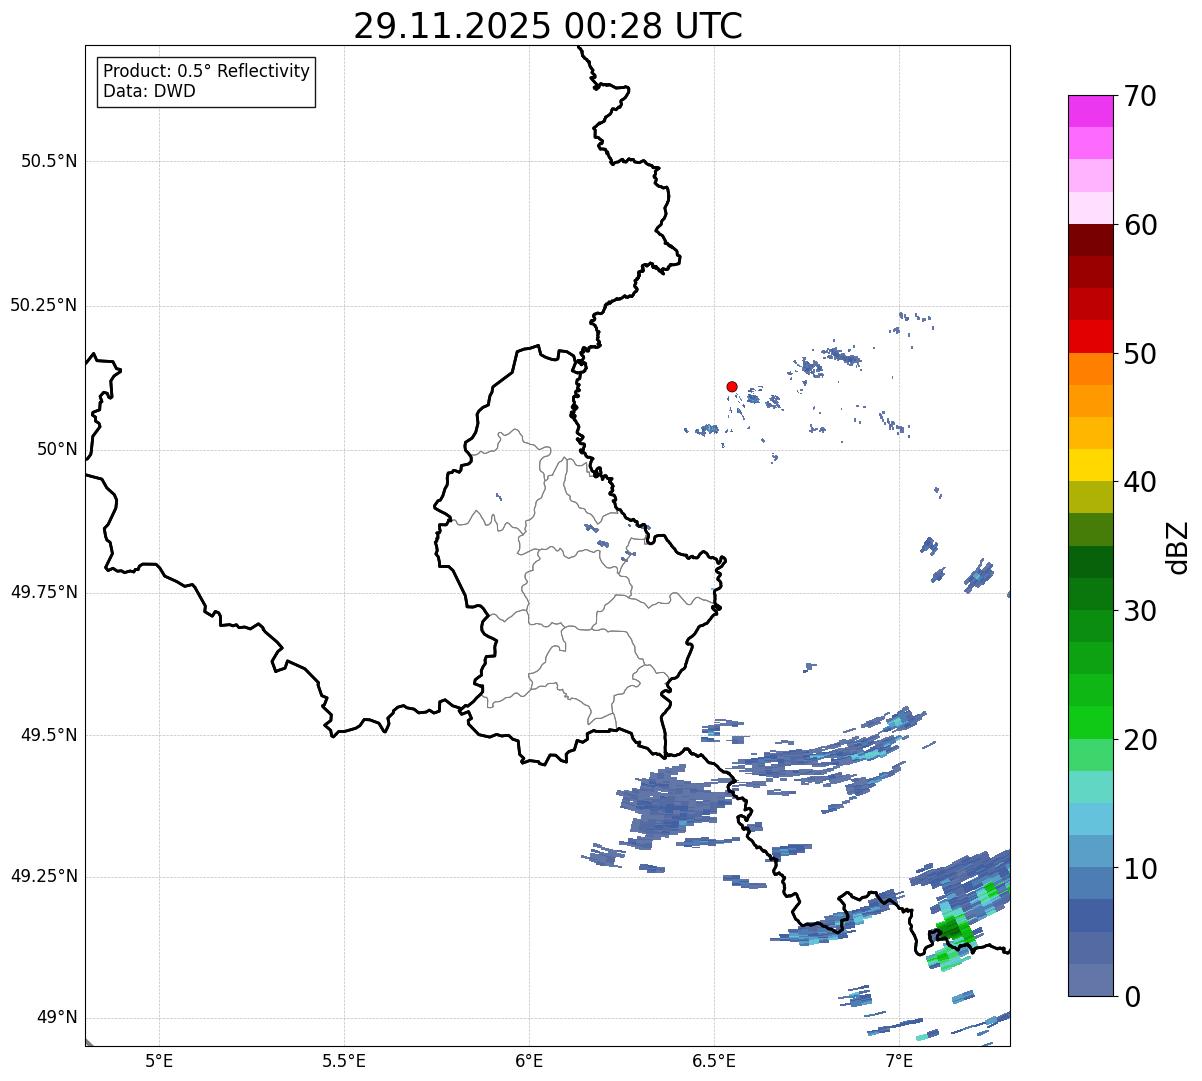Click the 6°E longitude tick label
The width and height of the screenshot is (1202, 1081).
529,1061
